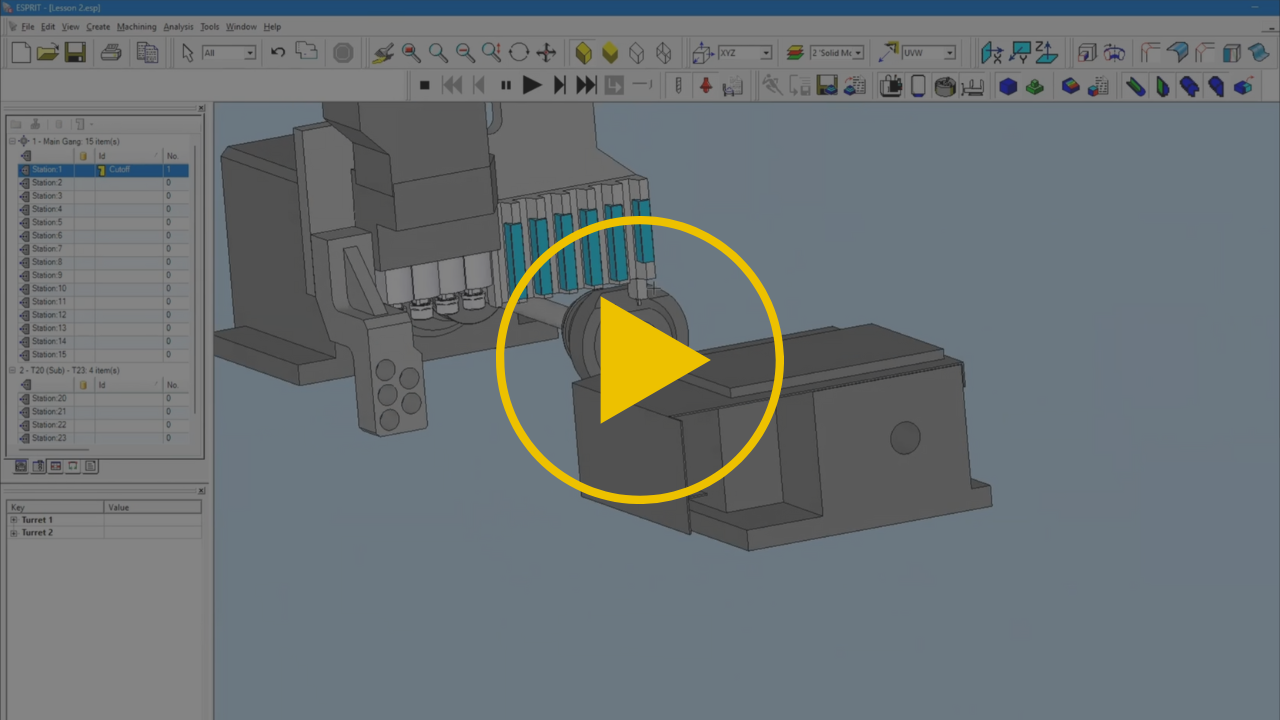Image resolution: width=1280 pixels, height=720 pixels.
Task: Click the shaded solid view cube icon
Action: click(584, 53)
